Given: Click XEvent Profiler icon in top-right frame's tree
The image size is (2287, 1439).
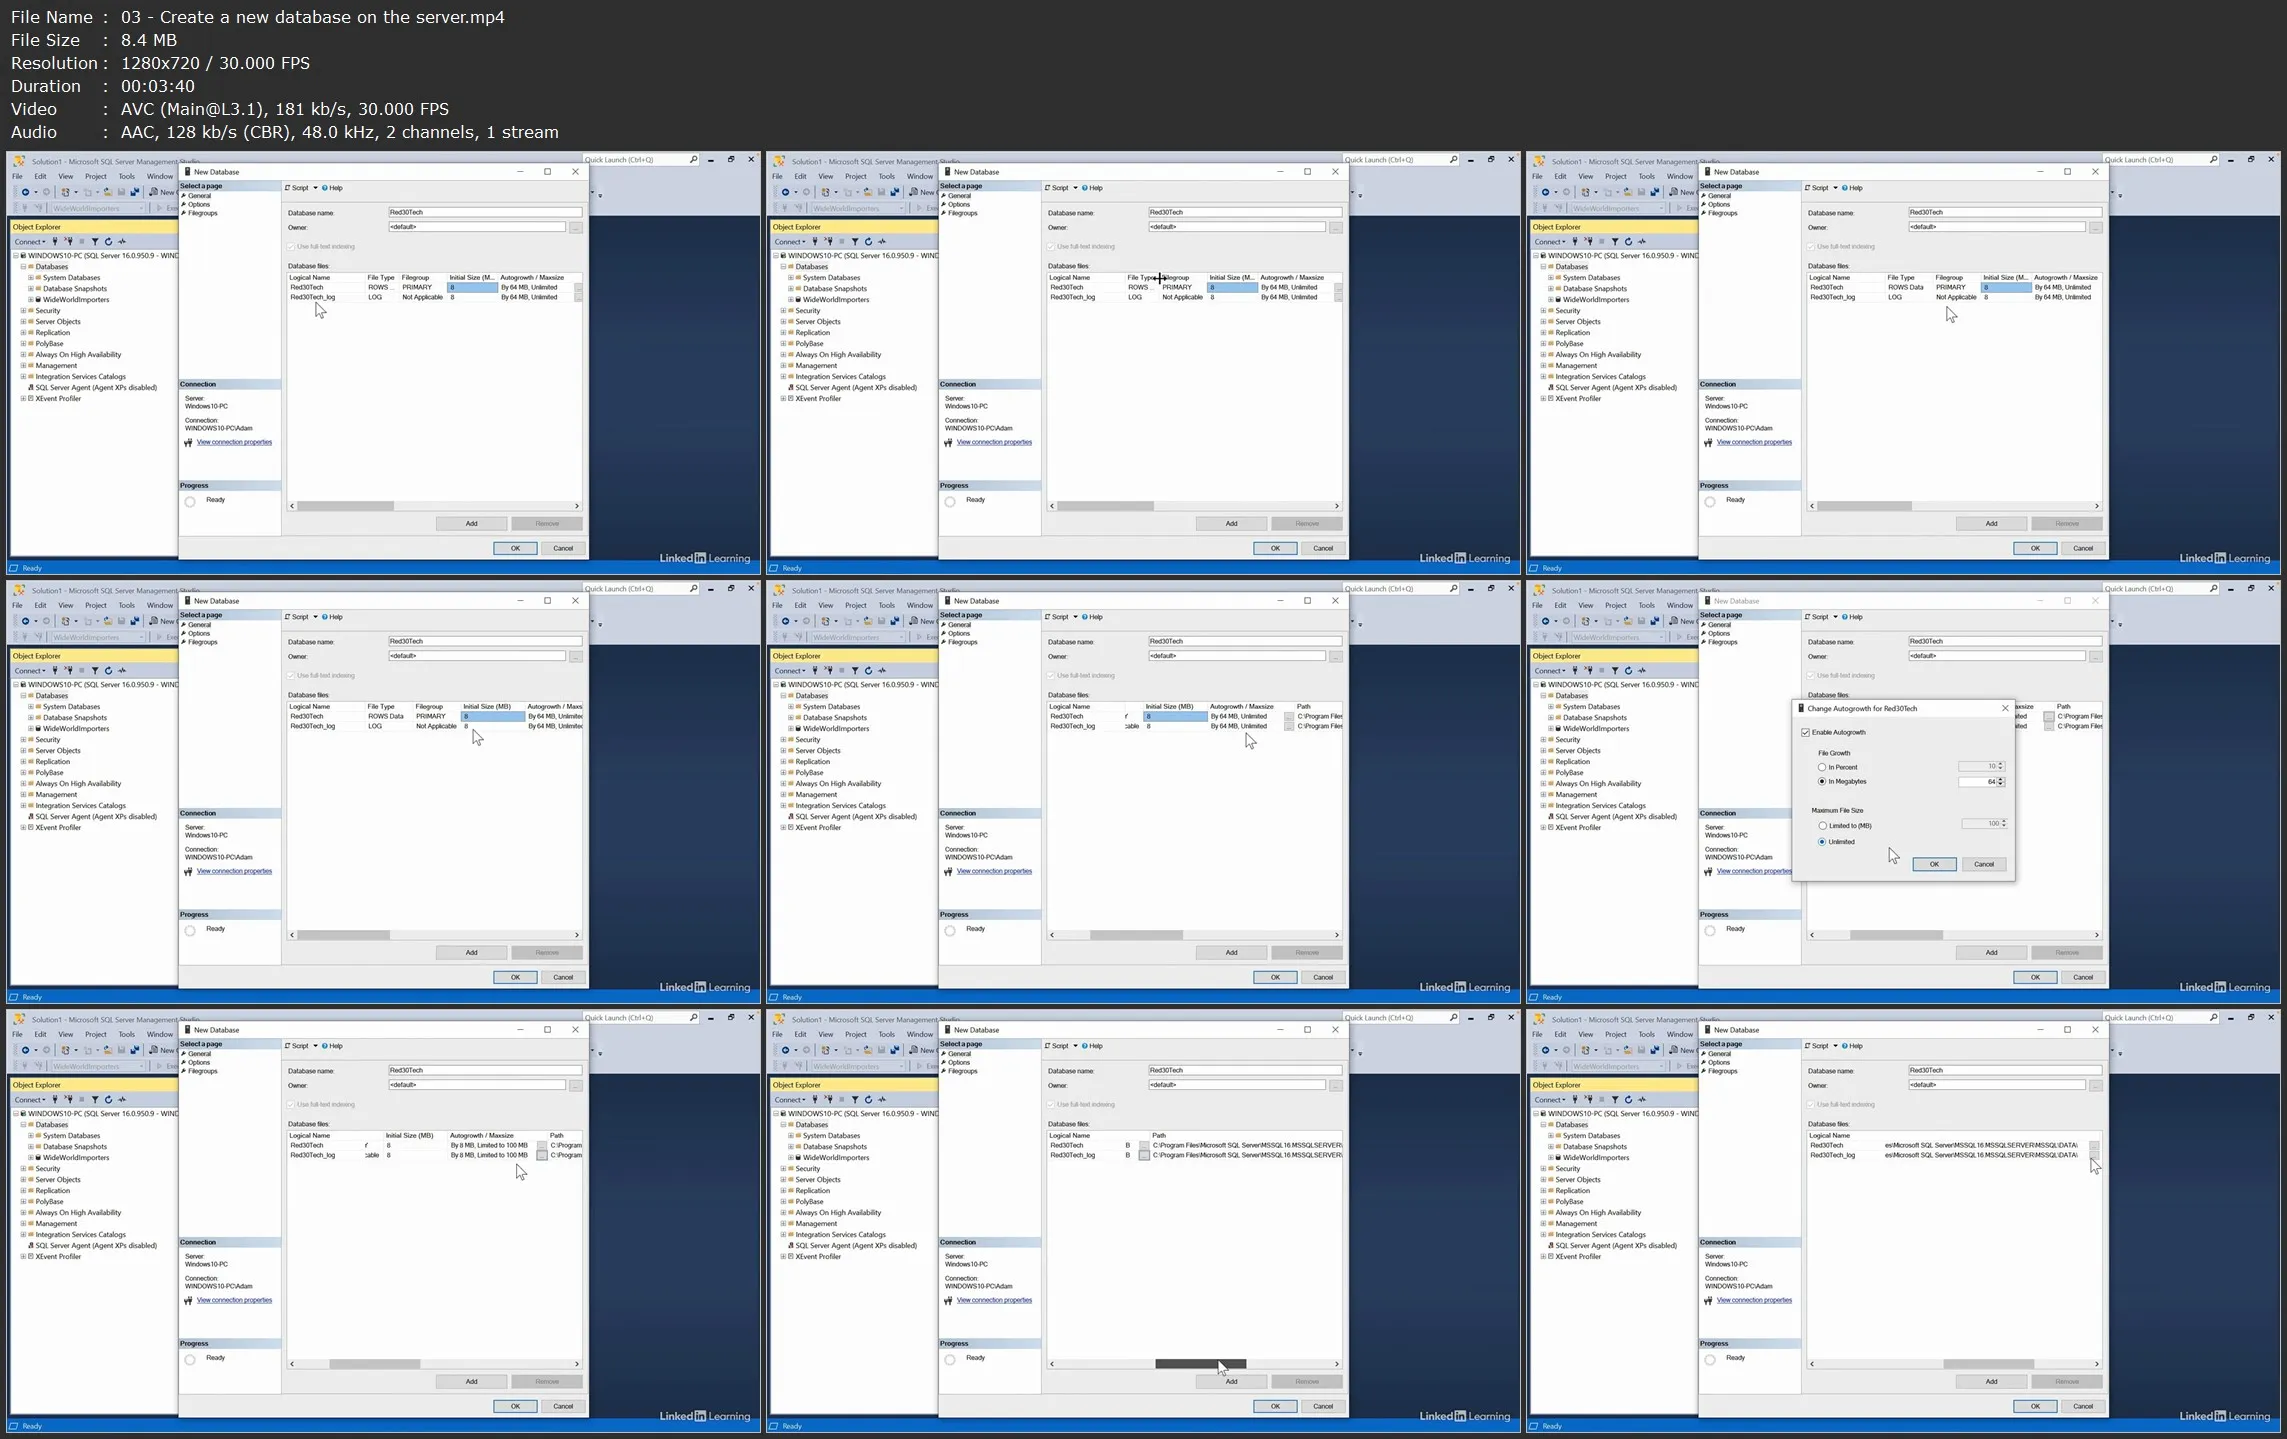Looking at the screenshot, I should [x=1551, y=398].
